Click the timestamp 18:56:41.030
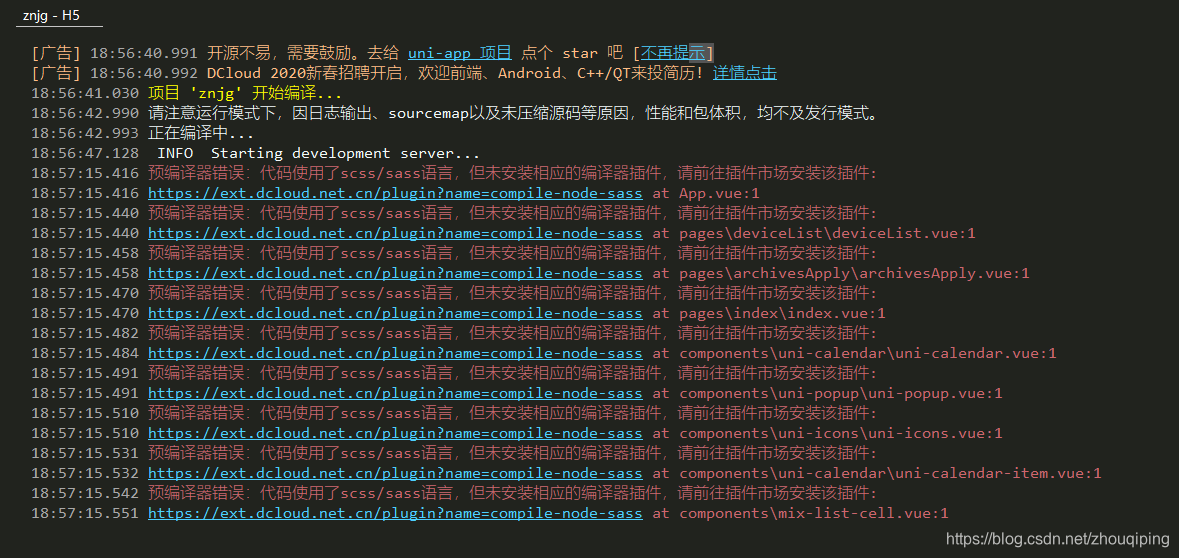The height and width of the screenshot is (558, 1179). [x=85, y=93]
